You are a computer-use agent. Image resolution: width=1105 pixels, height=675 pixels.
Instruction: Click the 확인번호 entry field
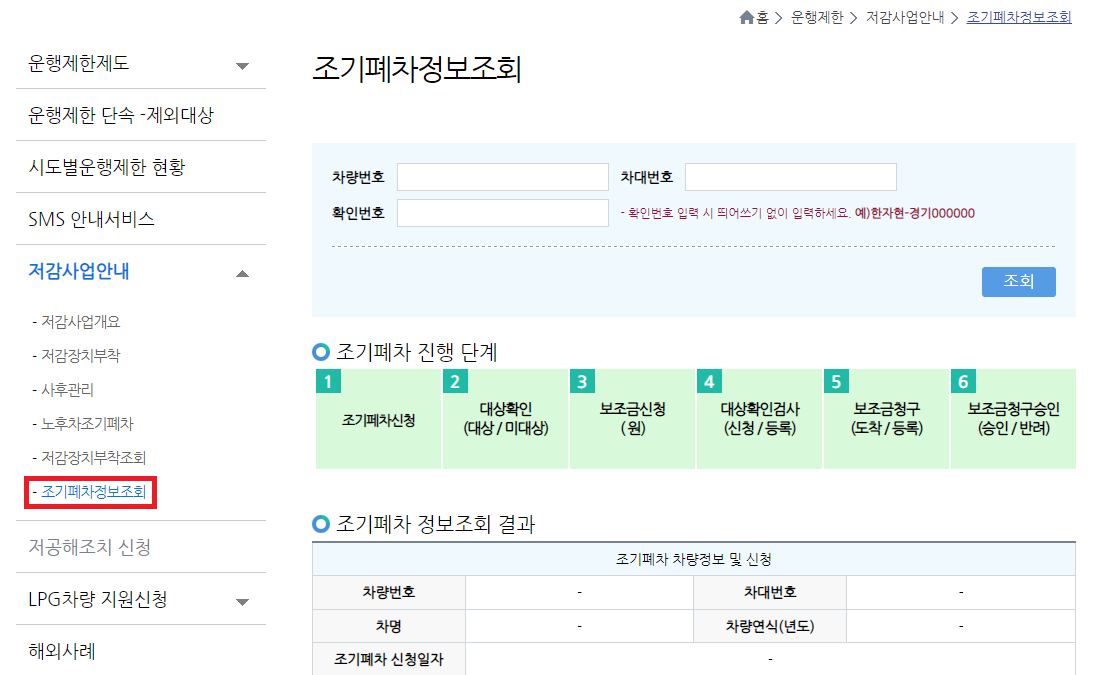point(501,212)
